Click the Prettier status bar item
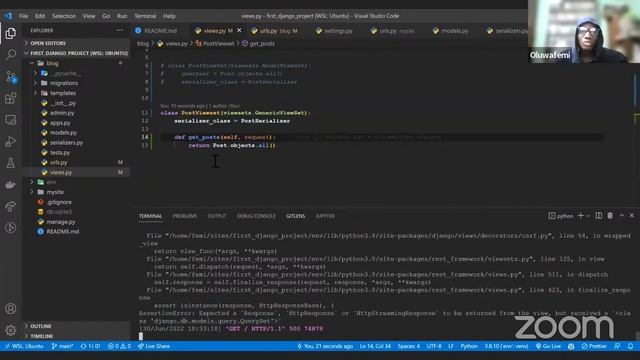The height and width of the screenshot is (360, 640). pos(594,346)
